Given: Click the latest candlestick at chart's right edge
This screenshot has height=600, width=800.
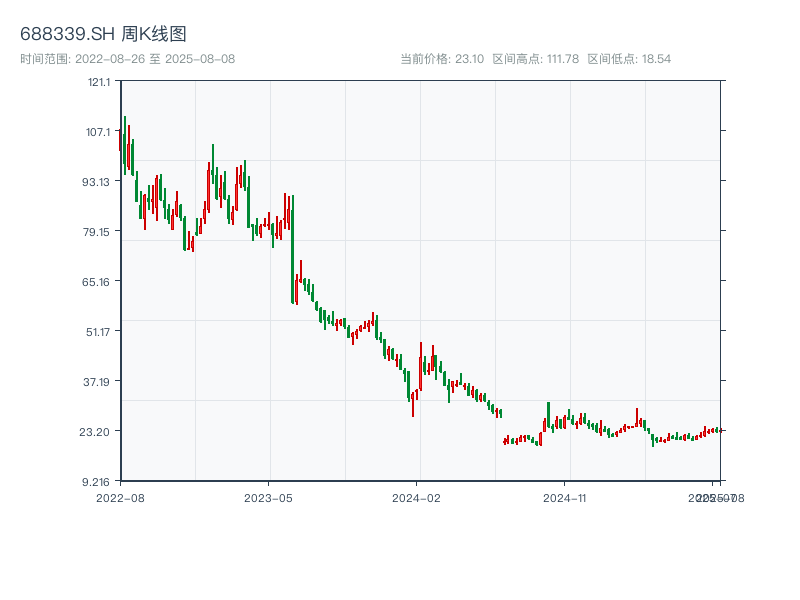Looking at the screenshot, I should 719,430.
